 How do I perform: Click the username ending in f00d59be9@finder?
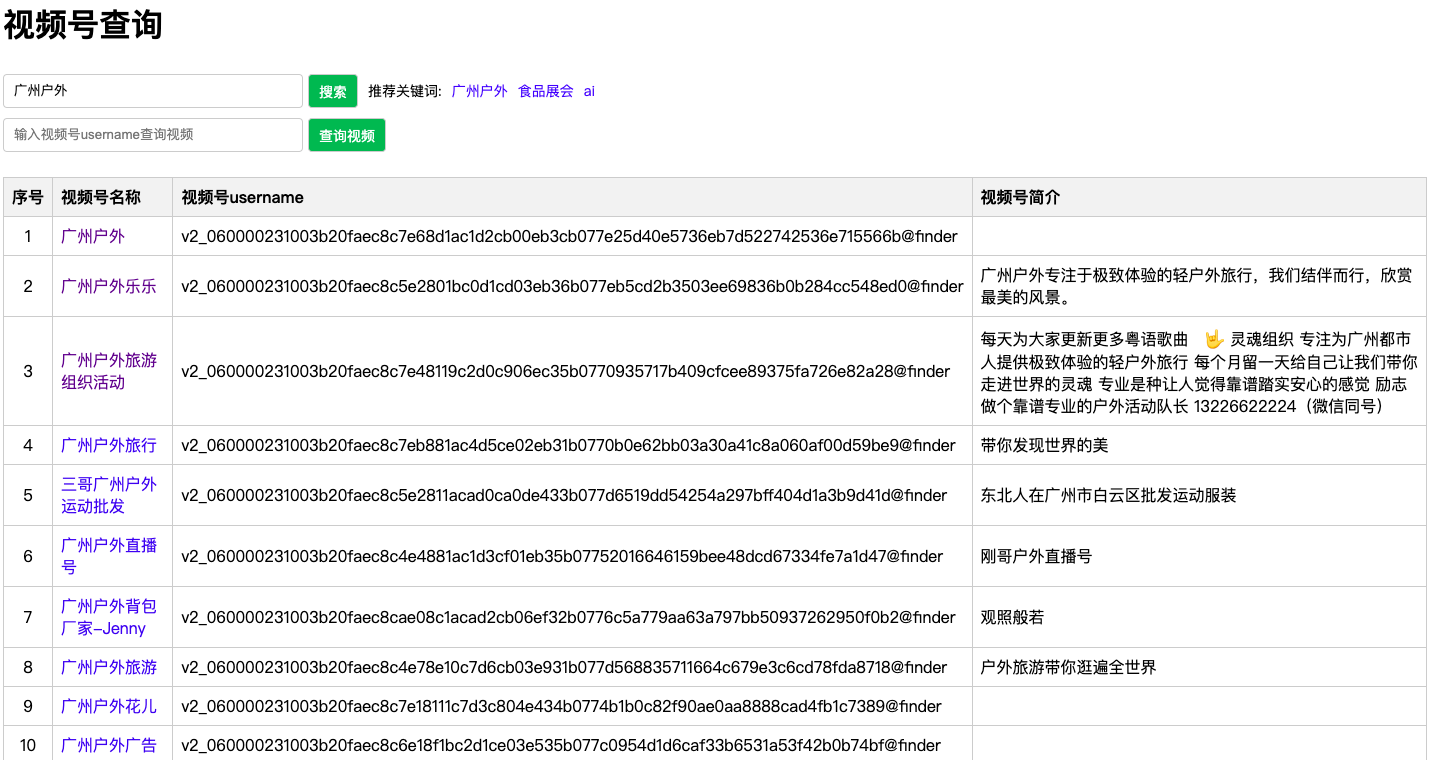point(568,445)
